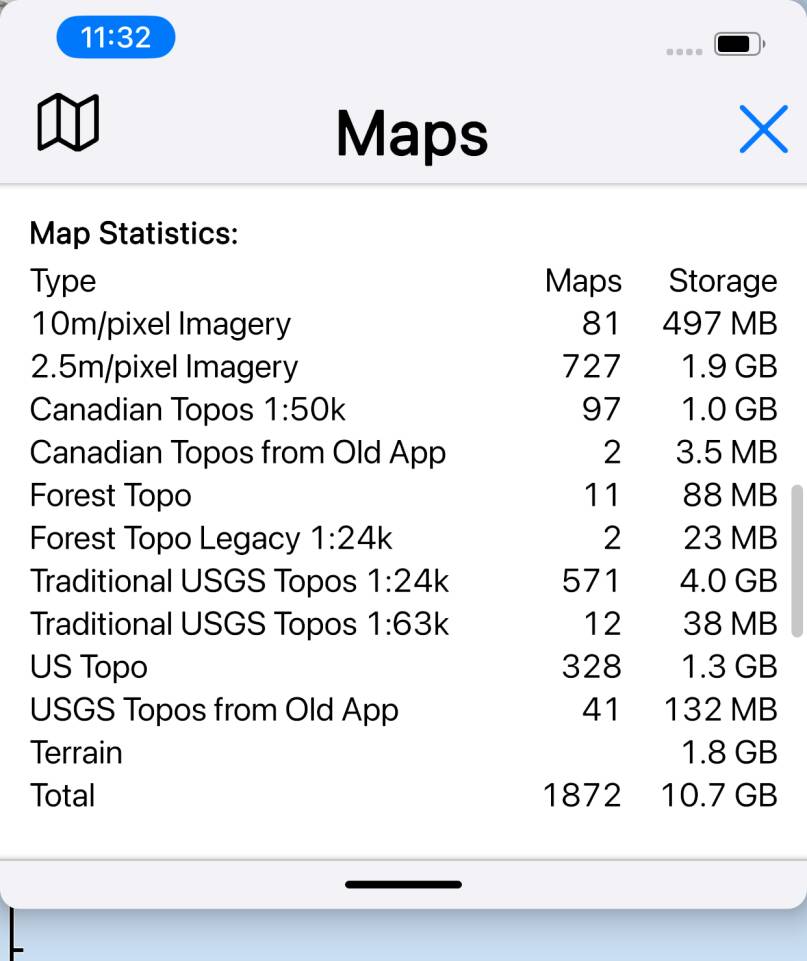Close the Maps panel with the X
This screenshot has height=961, width=807.
click(x=764, y=129)
